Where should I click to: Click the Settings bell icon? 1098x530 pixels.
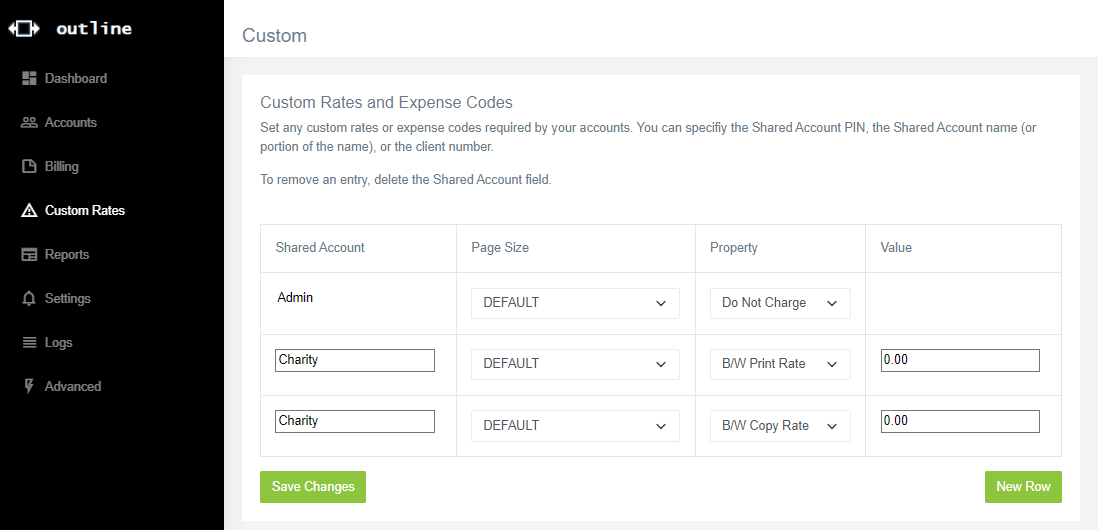click(x=29, y=298)
